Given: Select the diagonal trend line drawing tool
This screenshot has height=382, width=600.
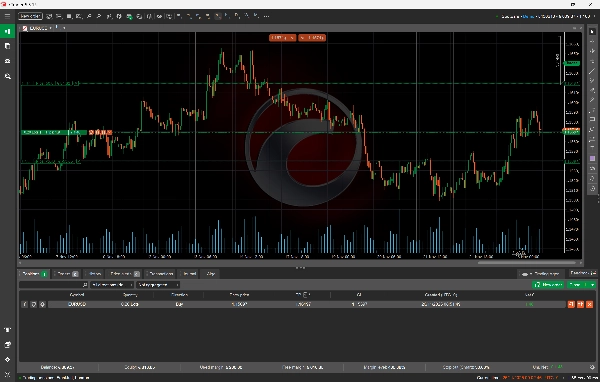Looking at the screenshot, I should 592,71.
